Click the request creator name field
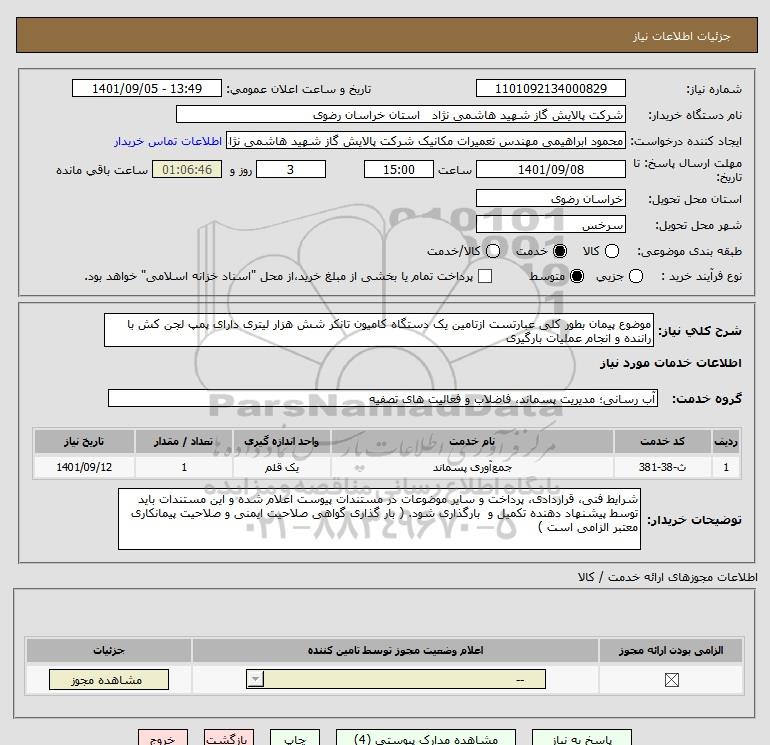This screenshot has width=770, height=745. [x=426, y=141]
